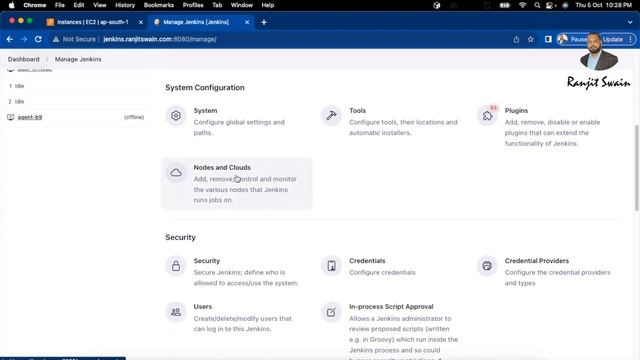Click the Wi-Fi status icon

(522, 5)
